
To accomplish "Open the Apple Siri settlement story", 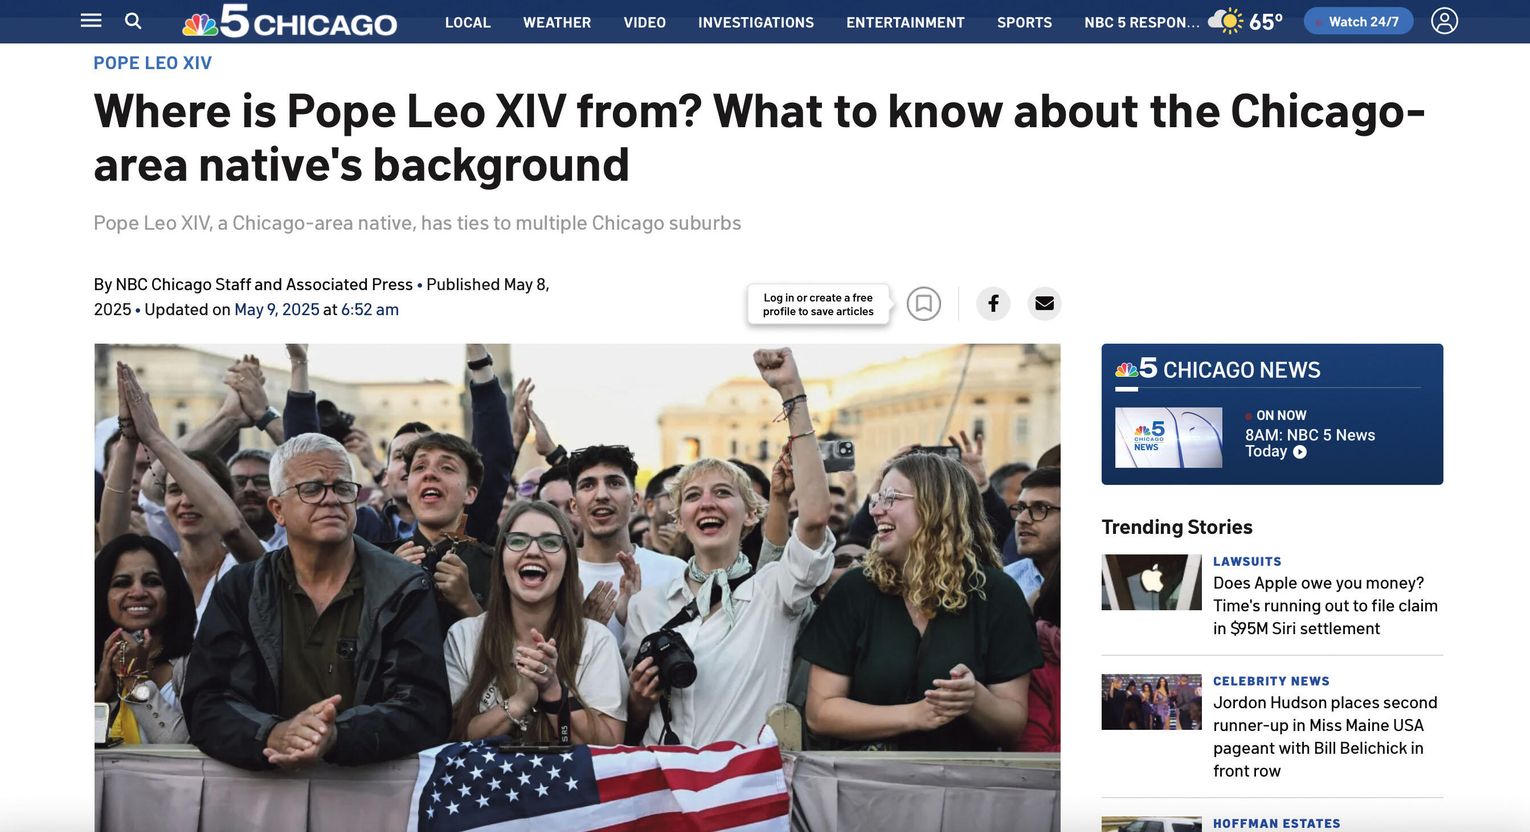I will pos(1325,605).
